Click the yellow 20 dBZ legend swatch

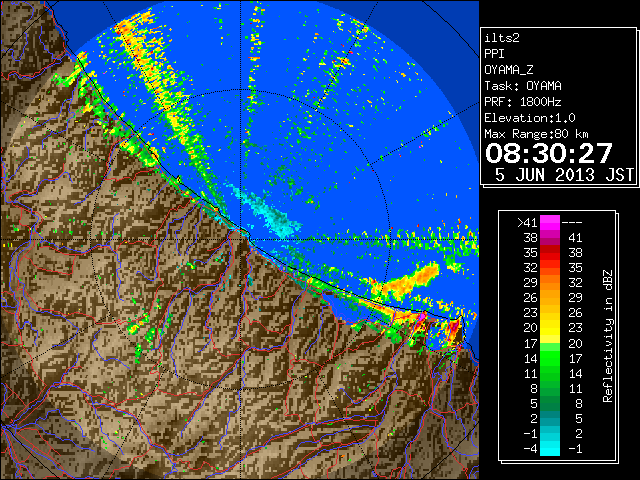[550, 328]
